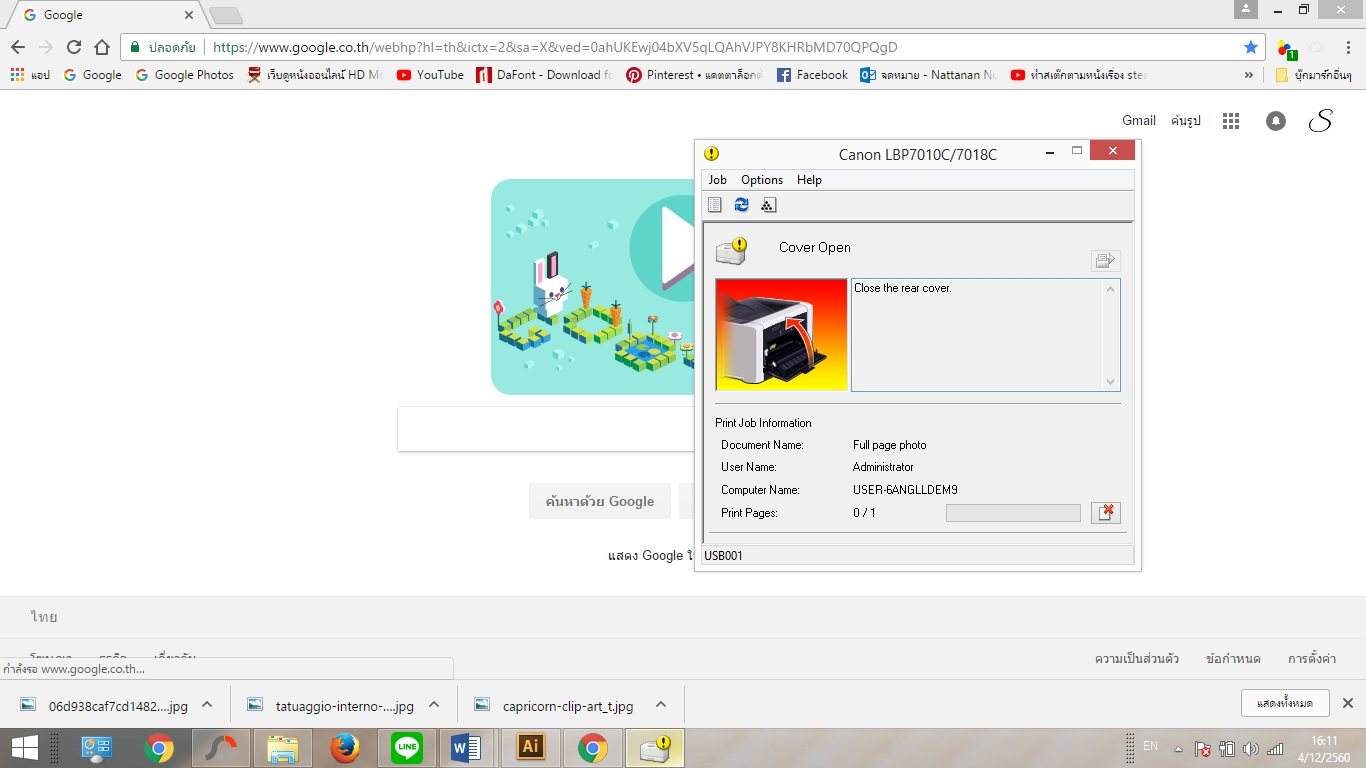Open the Windows Start button
Screen dimensions: 1366x768
click(x=24, y=747)
